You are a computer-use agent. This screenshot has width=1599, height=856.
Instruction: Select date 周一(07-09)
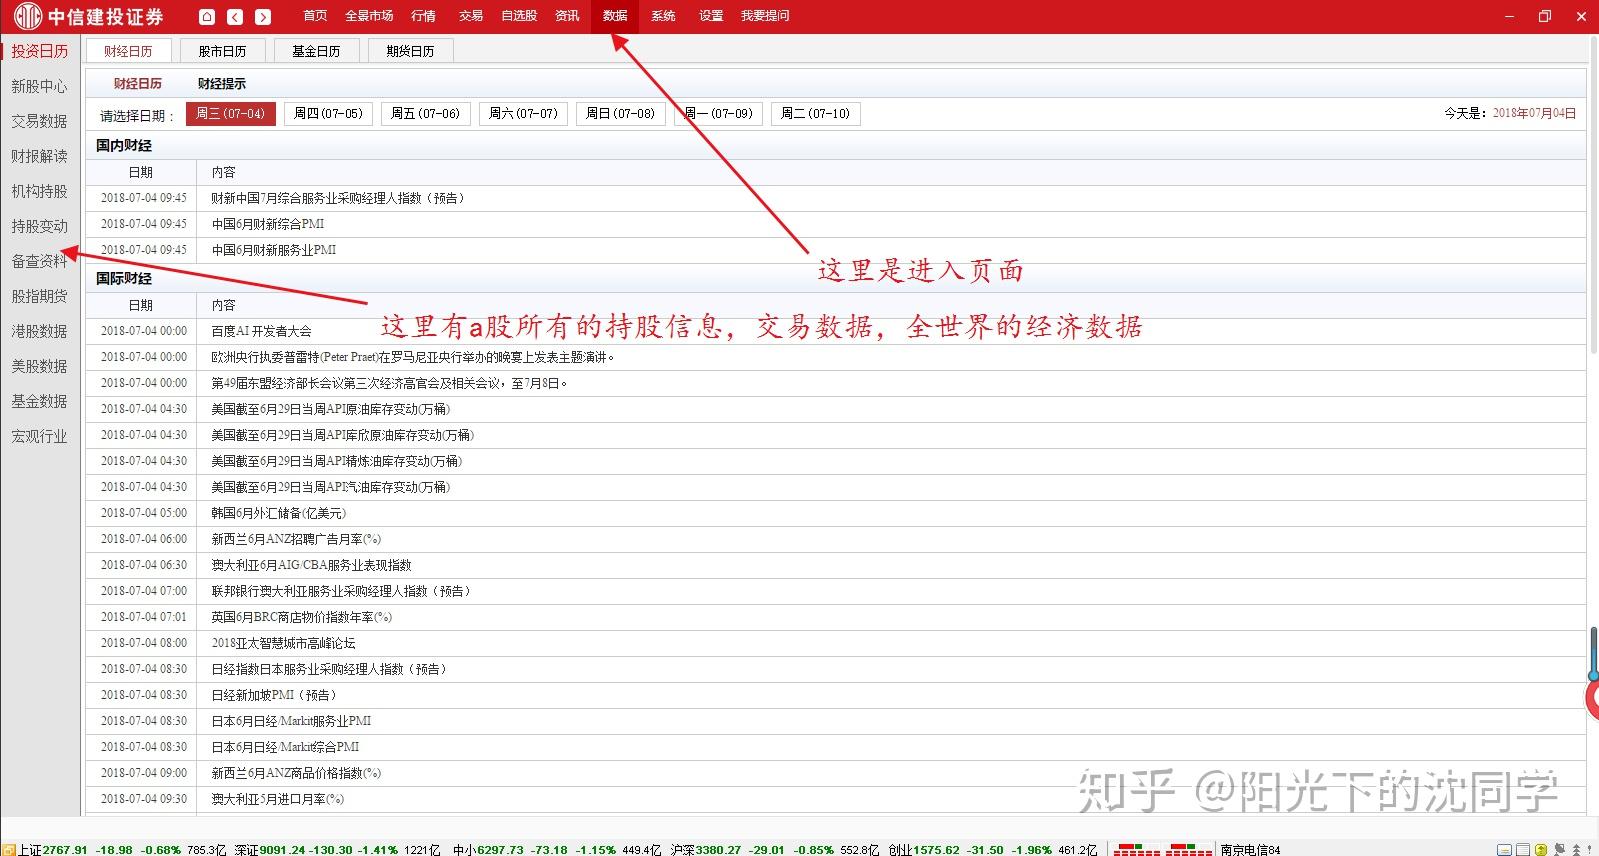click(x=718, y=114)
